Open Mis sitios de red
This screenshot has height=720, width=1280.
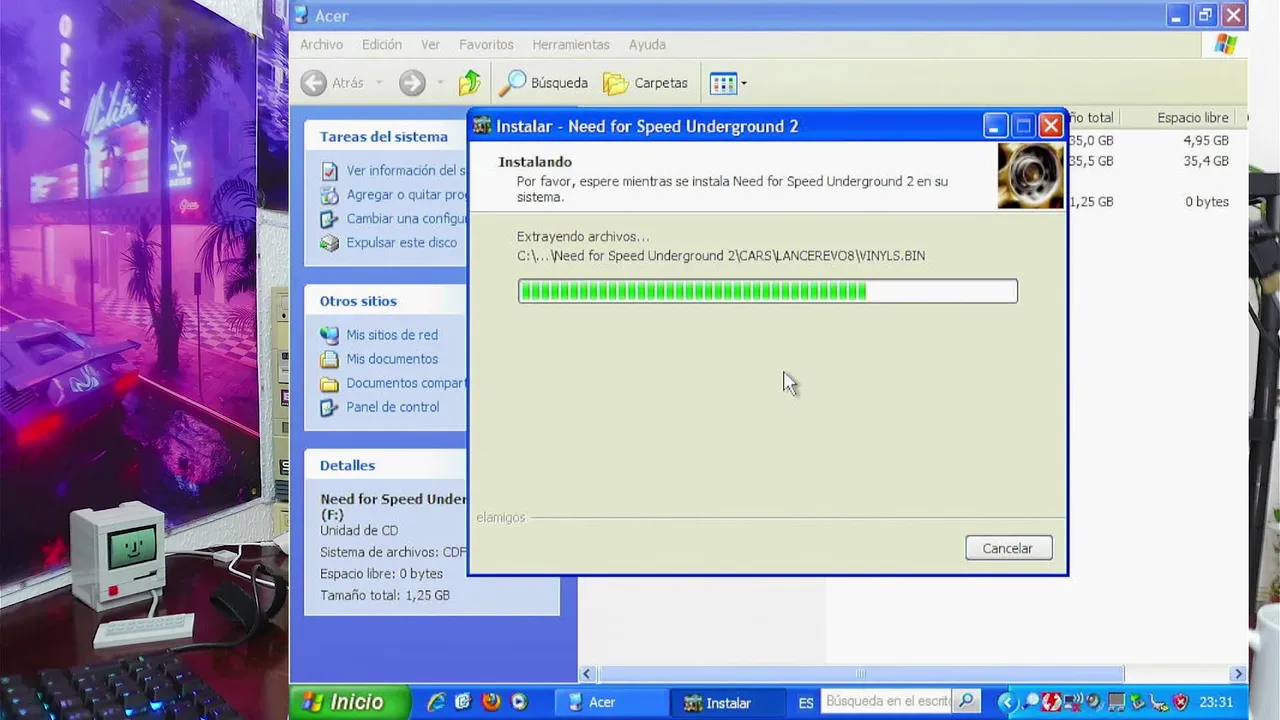tap(392, 335)
